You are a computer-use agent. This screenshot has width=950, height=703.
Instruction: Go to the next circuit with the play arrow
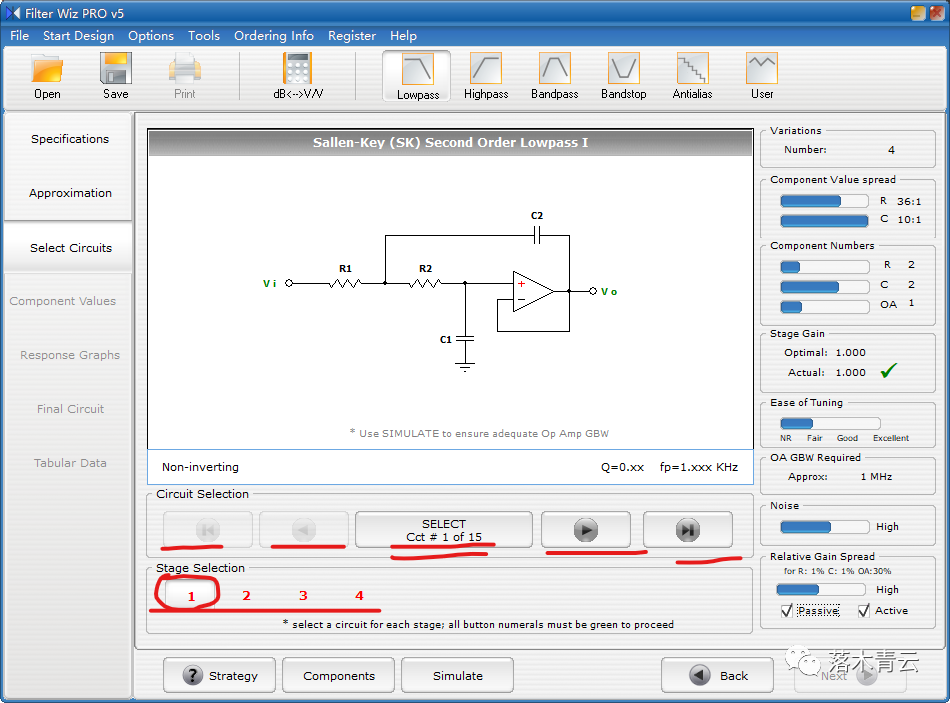point(586,530)
